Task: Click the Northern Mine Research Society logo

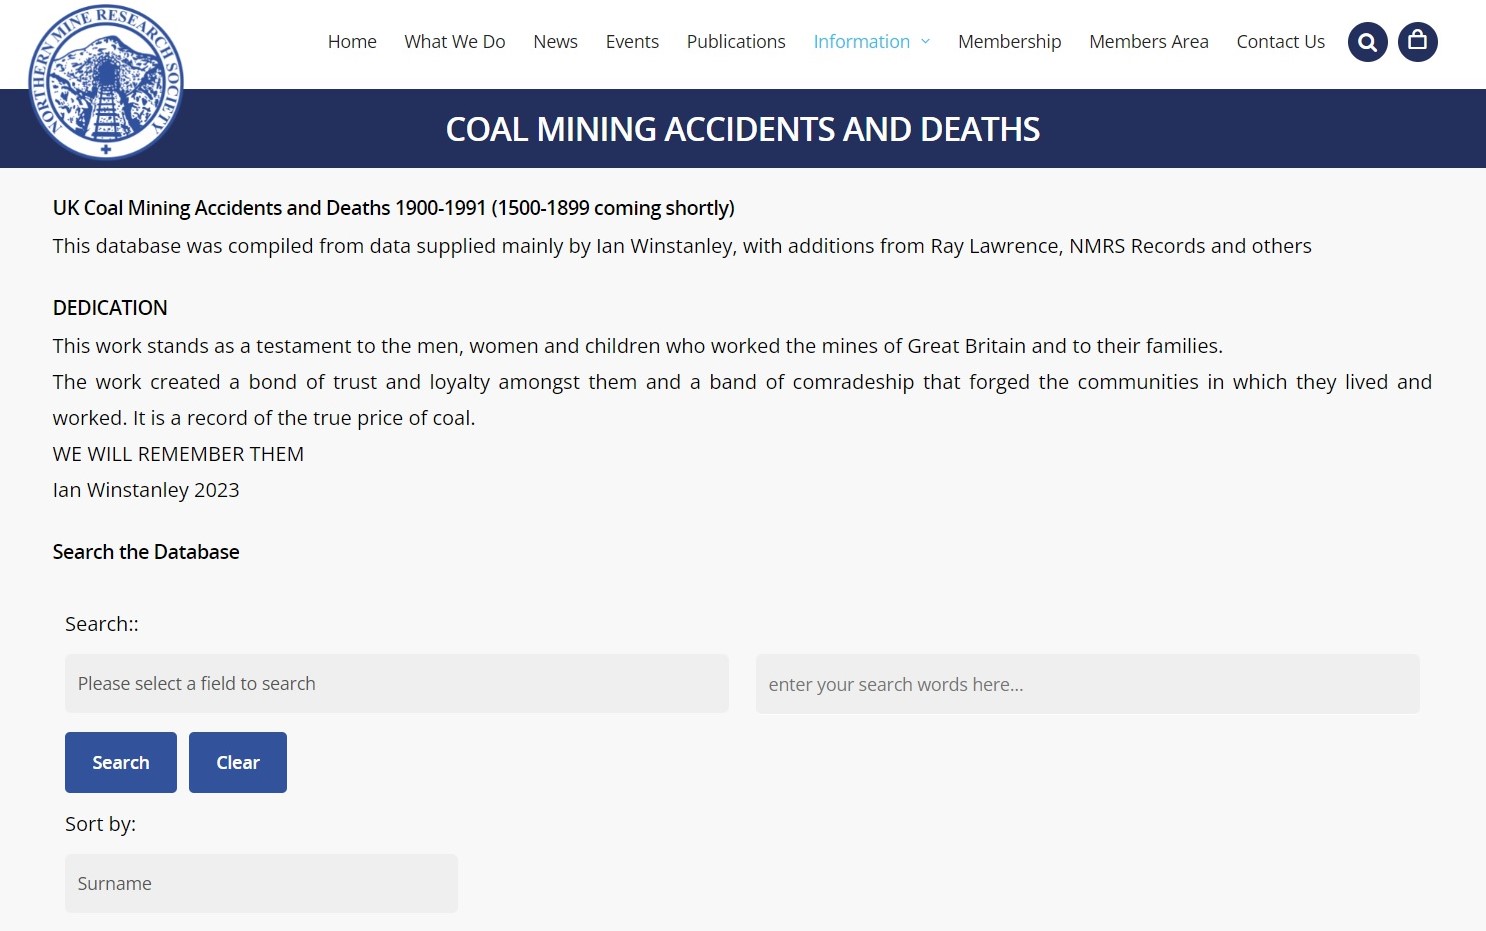Action: pyautogui.click(x=106, y=82)
